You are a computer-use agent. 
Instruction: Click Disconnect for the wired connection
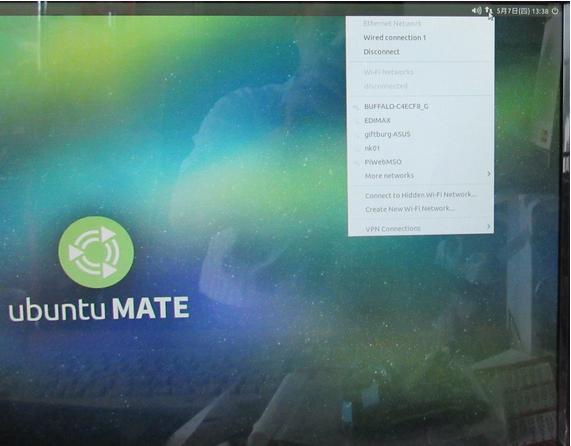tap(421, 52)
